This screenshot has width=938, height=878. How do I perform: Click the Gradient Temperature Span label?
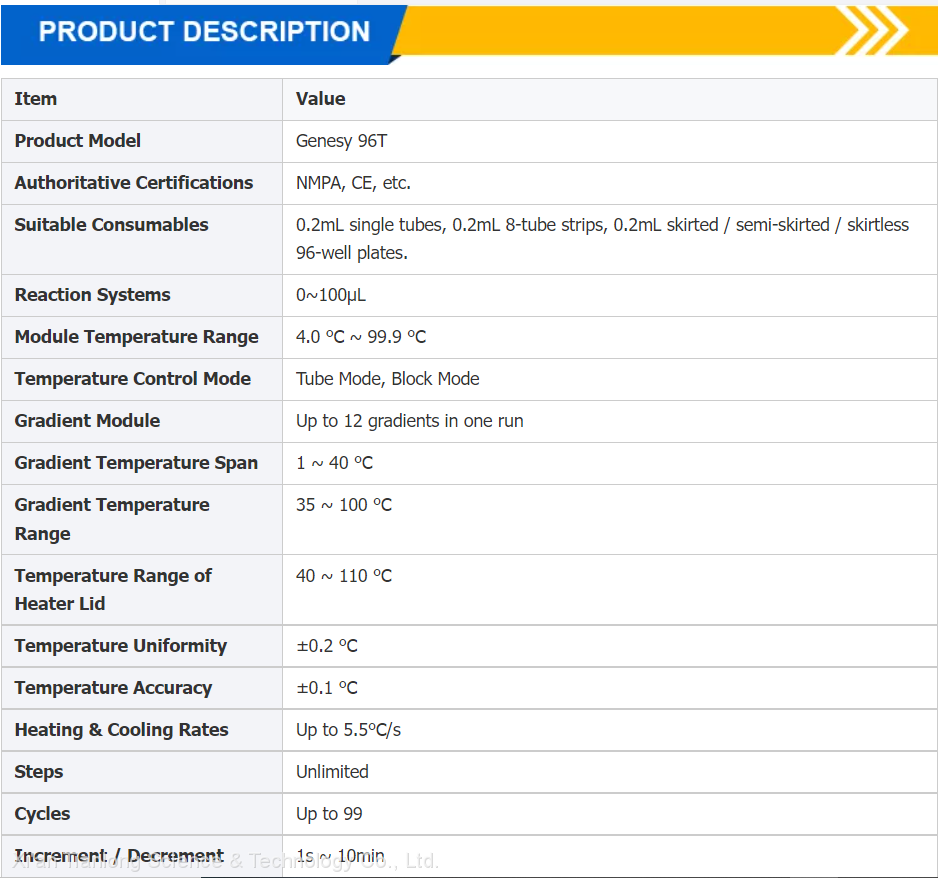[x=136, y=463]
